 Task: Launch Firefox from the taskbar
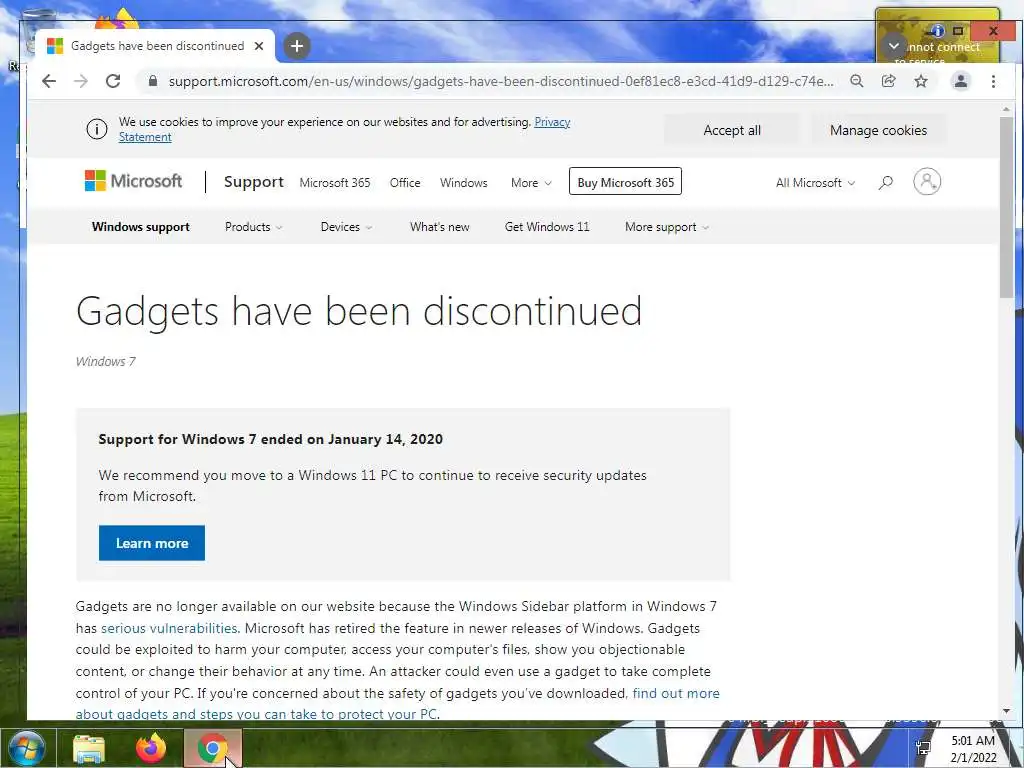coord(151,748)
